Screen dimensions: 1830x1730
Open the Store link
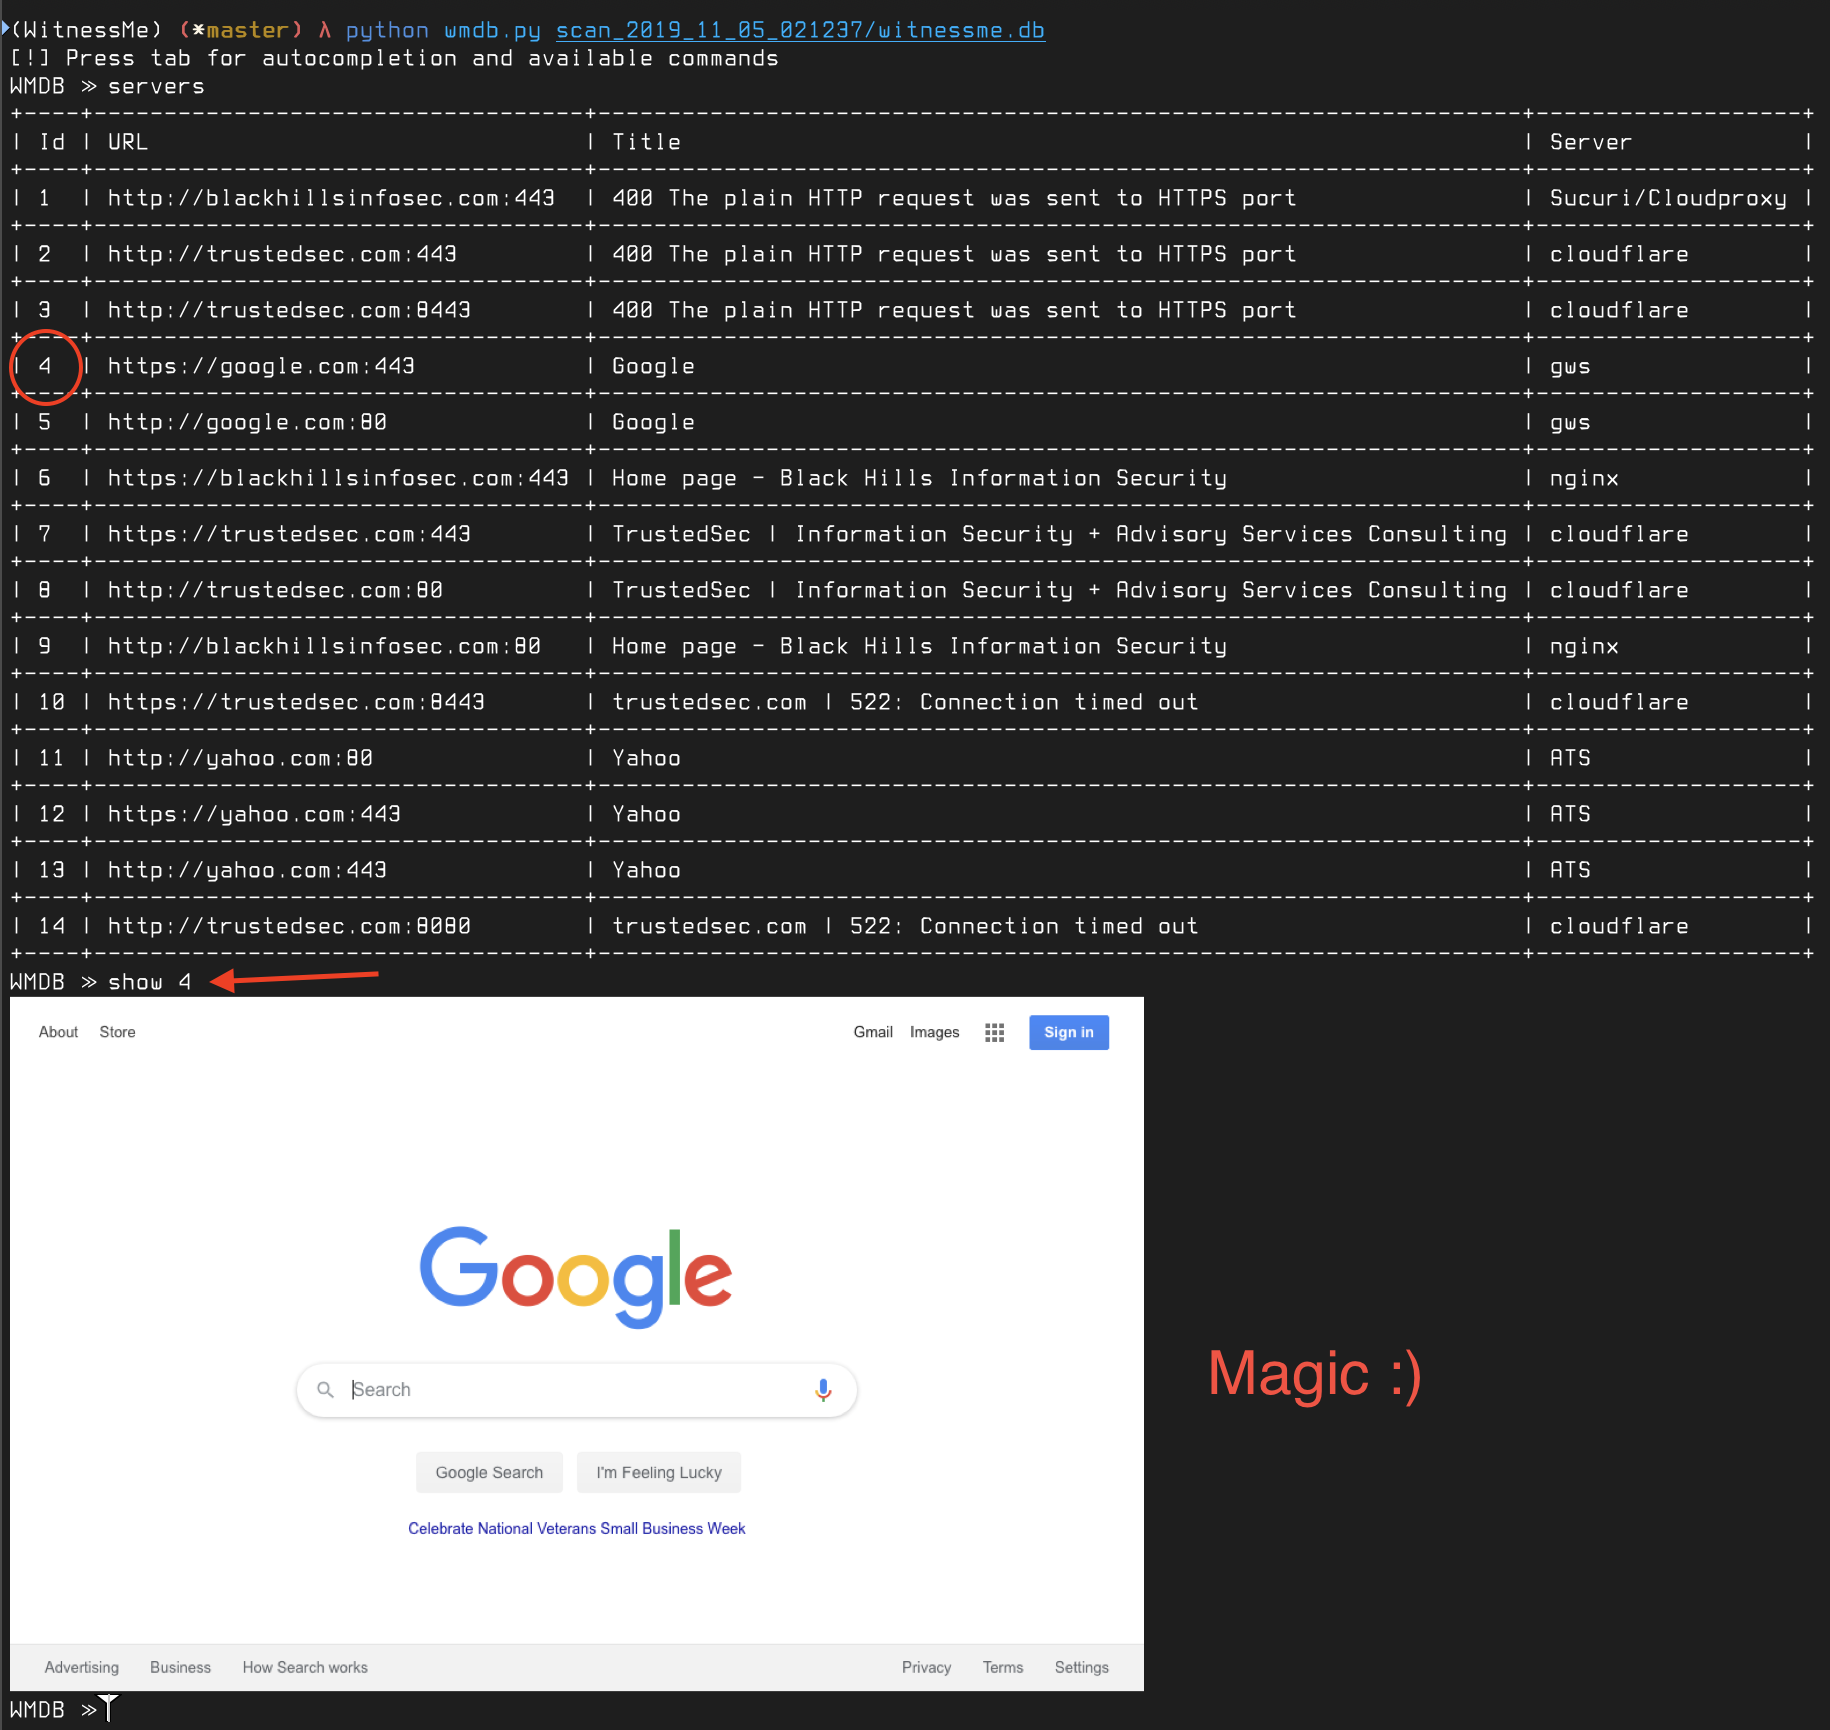117,1031
